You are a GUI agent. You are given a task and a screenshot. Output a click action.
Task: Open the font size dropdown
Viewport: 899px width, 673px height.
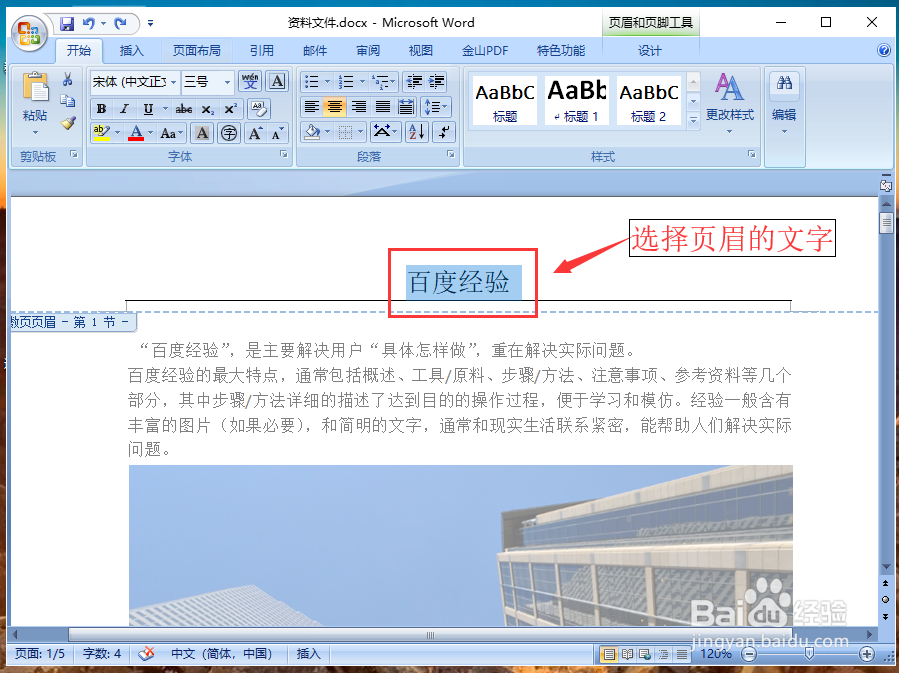[227, 82]
